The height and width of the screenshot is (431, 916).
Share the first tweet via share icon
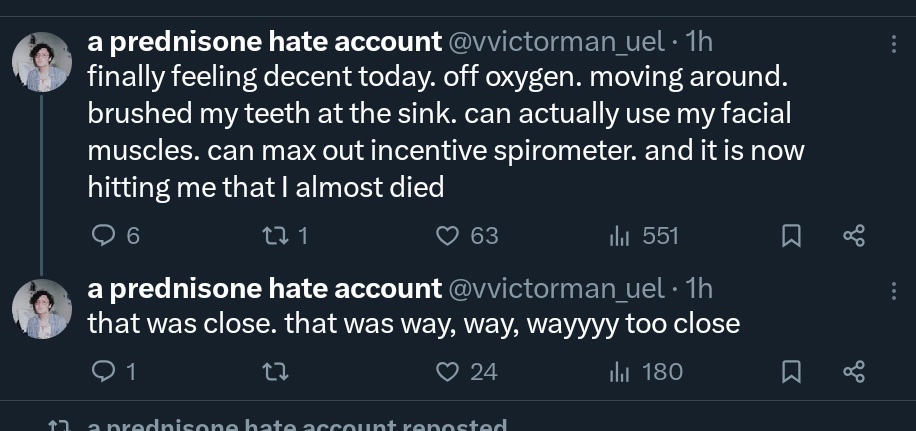point(853,236)
